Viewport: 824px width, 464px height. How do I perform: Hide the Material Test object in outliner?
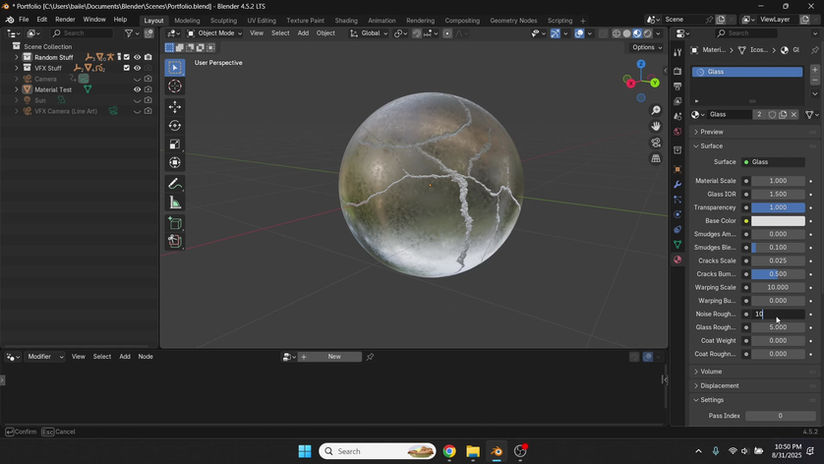pyautogui.click(x=137, y=90)
